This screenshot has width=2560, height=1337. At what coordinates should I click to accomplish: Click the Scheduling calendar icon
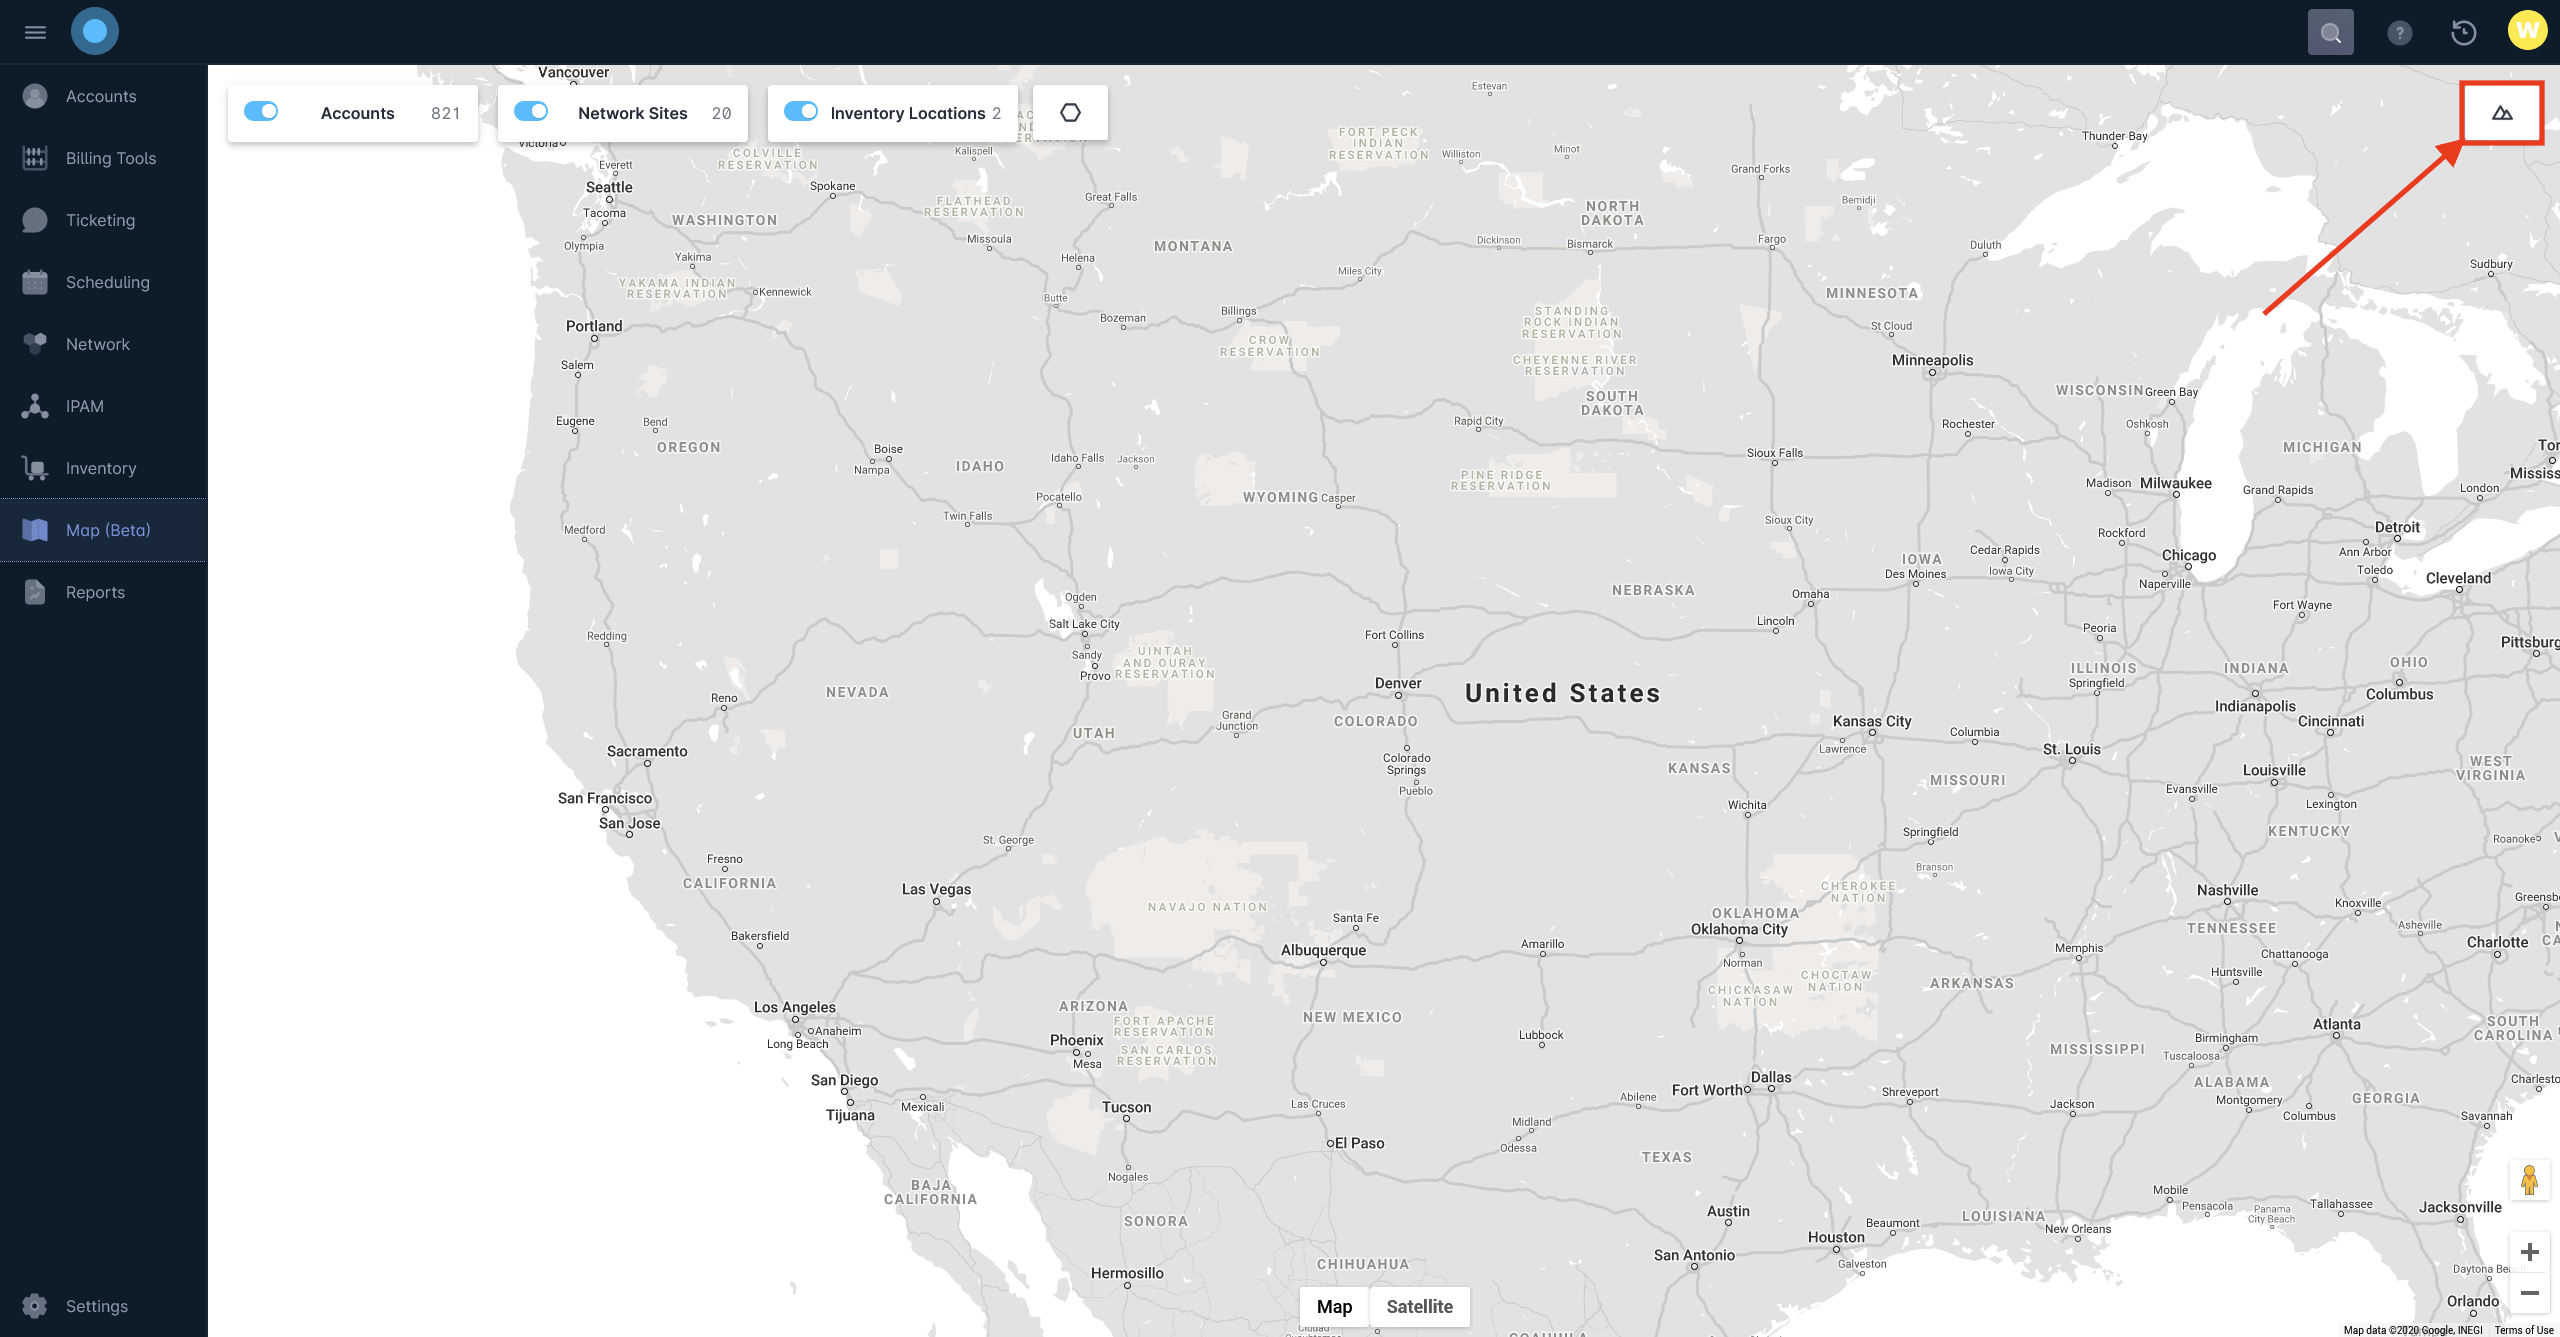pos(35,282)
